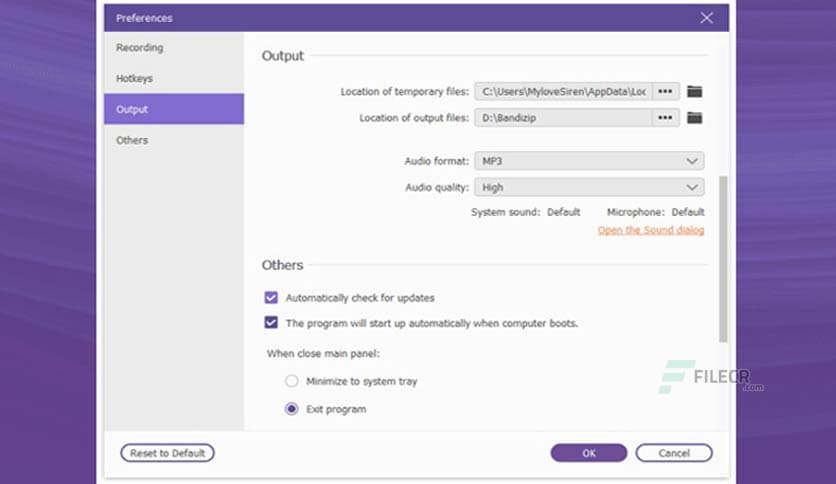The width and height of the screenshot is (836, 484).
Task: Browse for temporary files location (ellipsis)
Action: pyautogui.click(x=665, y=92)
